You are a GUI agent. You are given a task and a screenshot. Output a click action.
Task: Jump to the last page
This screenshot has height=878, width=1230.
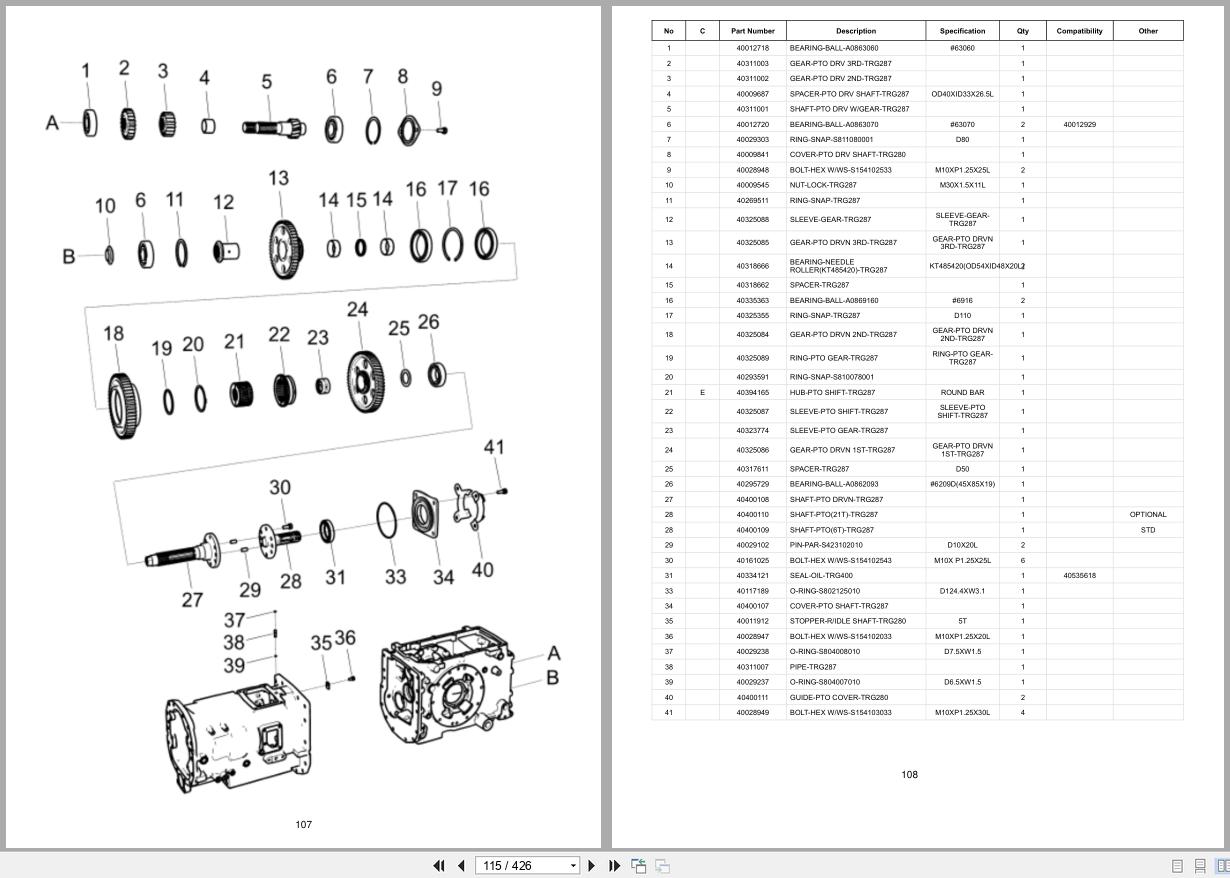tap(614, 865)
